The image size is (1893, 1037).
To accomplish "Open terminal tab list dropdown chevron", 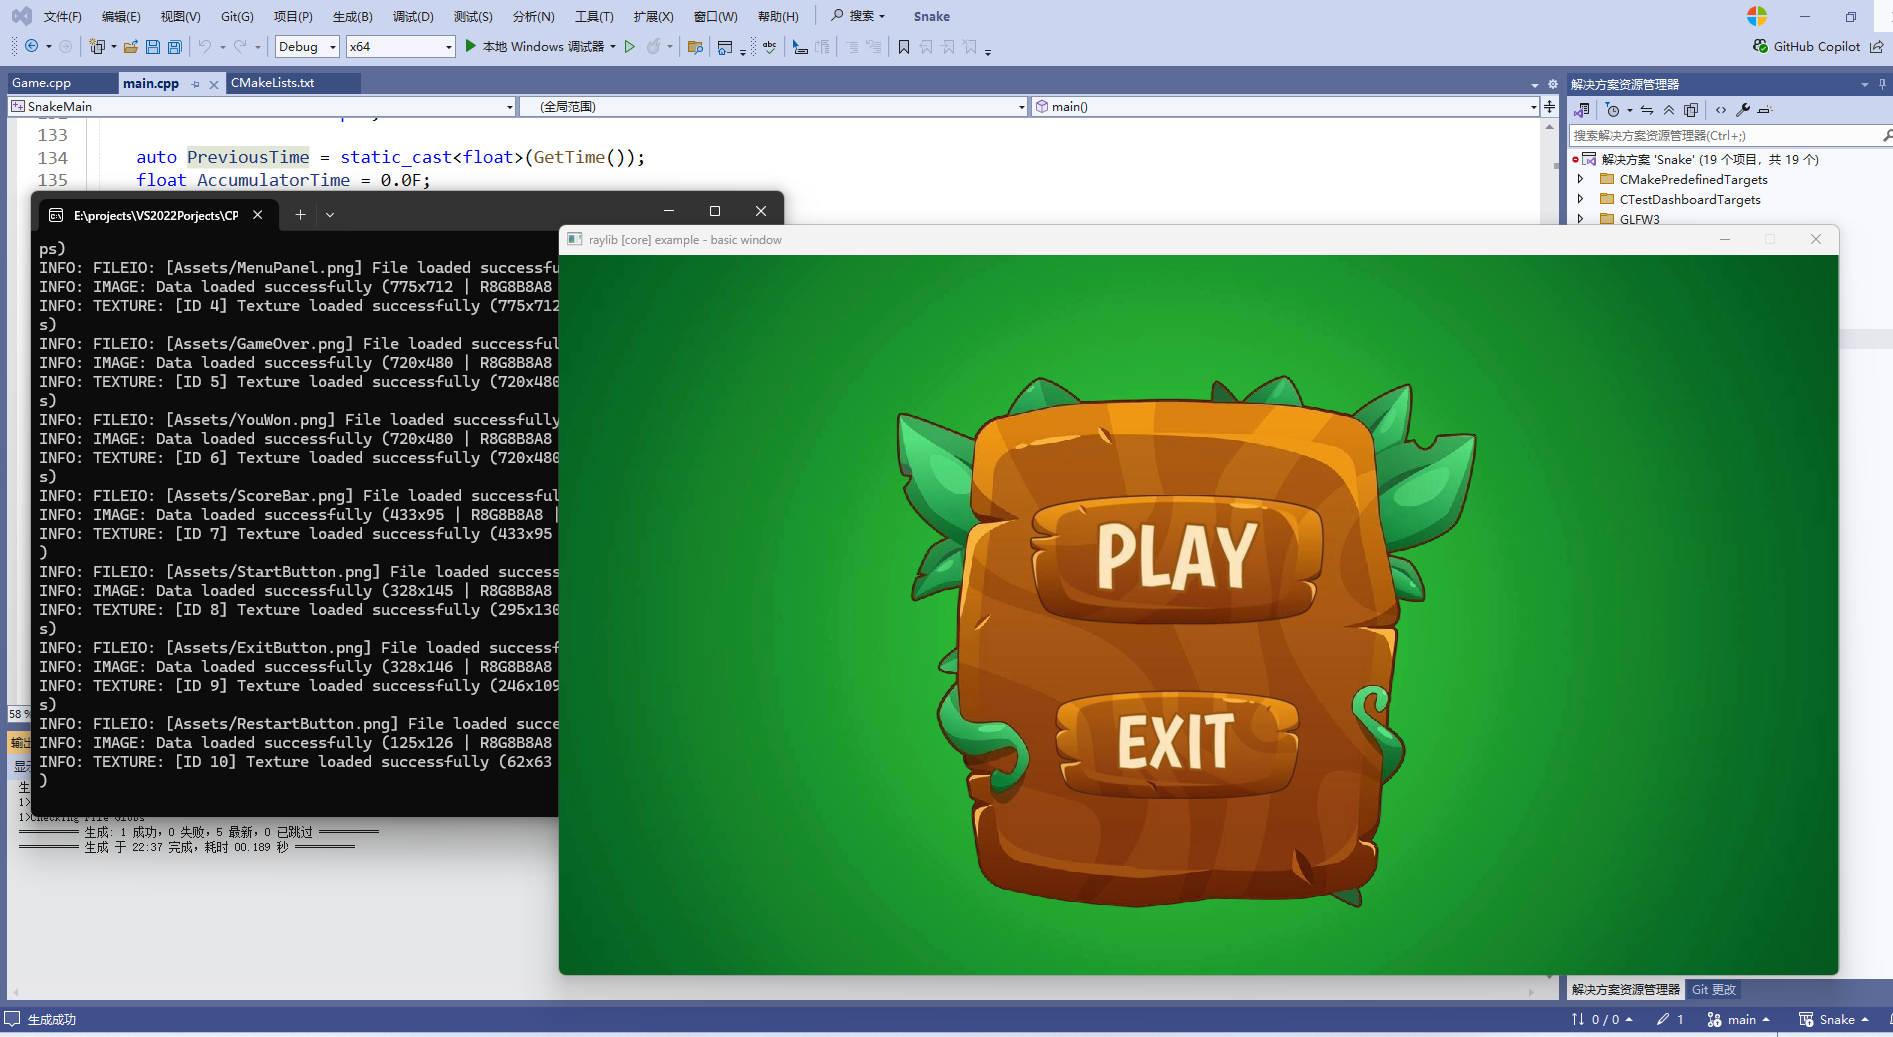I will [x=330, y=214].
